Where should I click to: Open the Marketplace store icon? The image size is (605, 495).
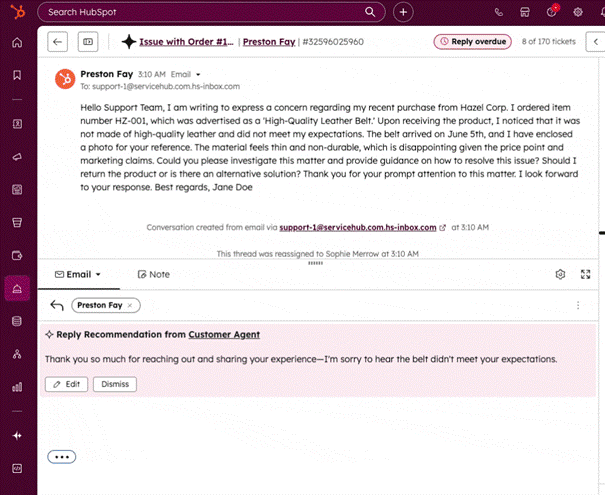click(x=525, y=12)
